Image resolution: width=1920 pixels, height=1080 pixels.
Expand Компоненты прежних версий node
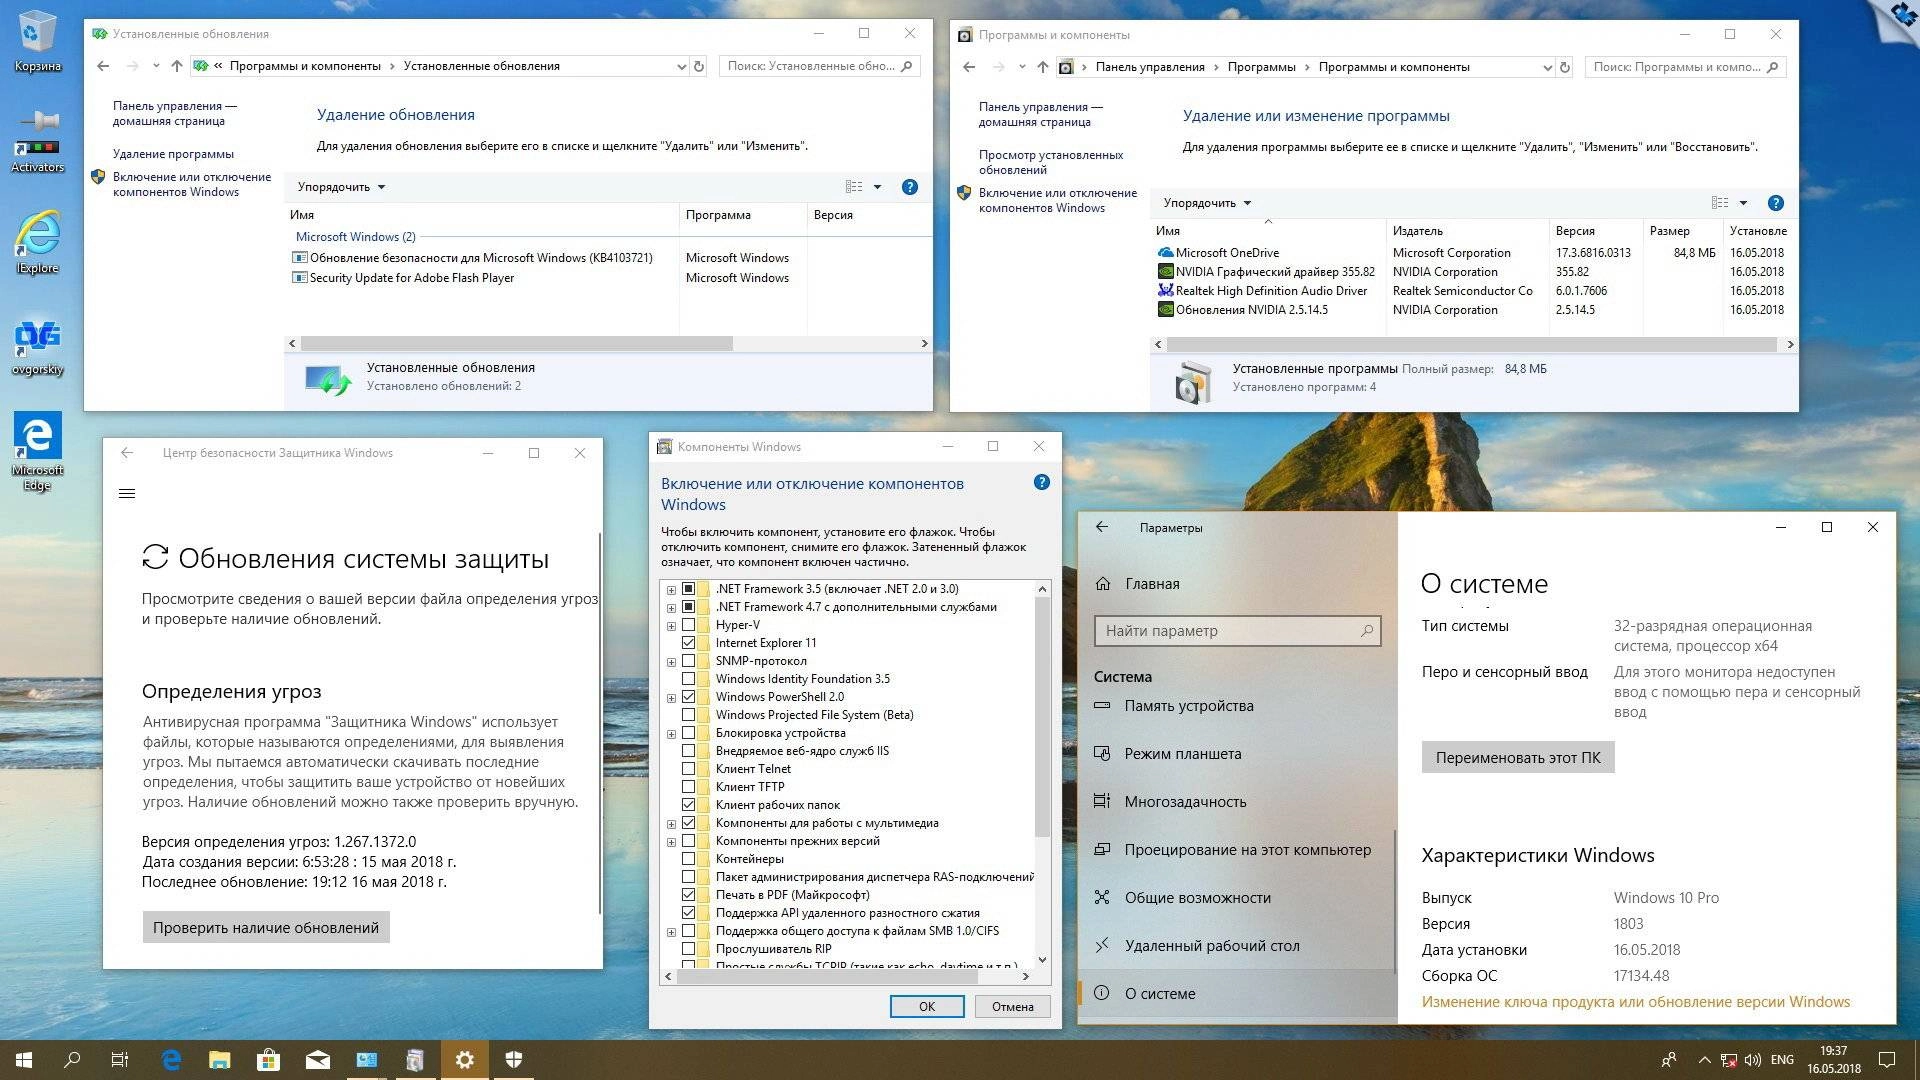pos(671,841)
